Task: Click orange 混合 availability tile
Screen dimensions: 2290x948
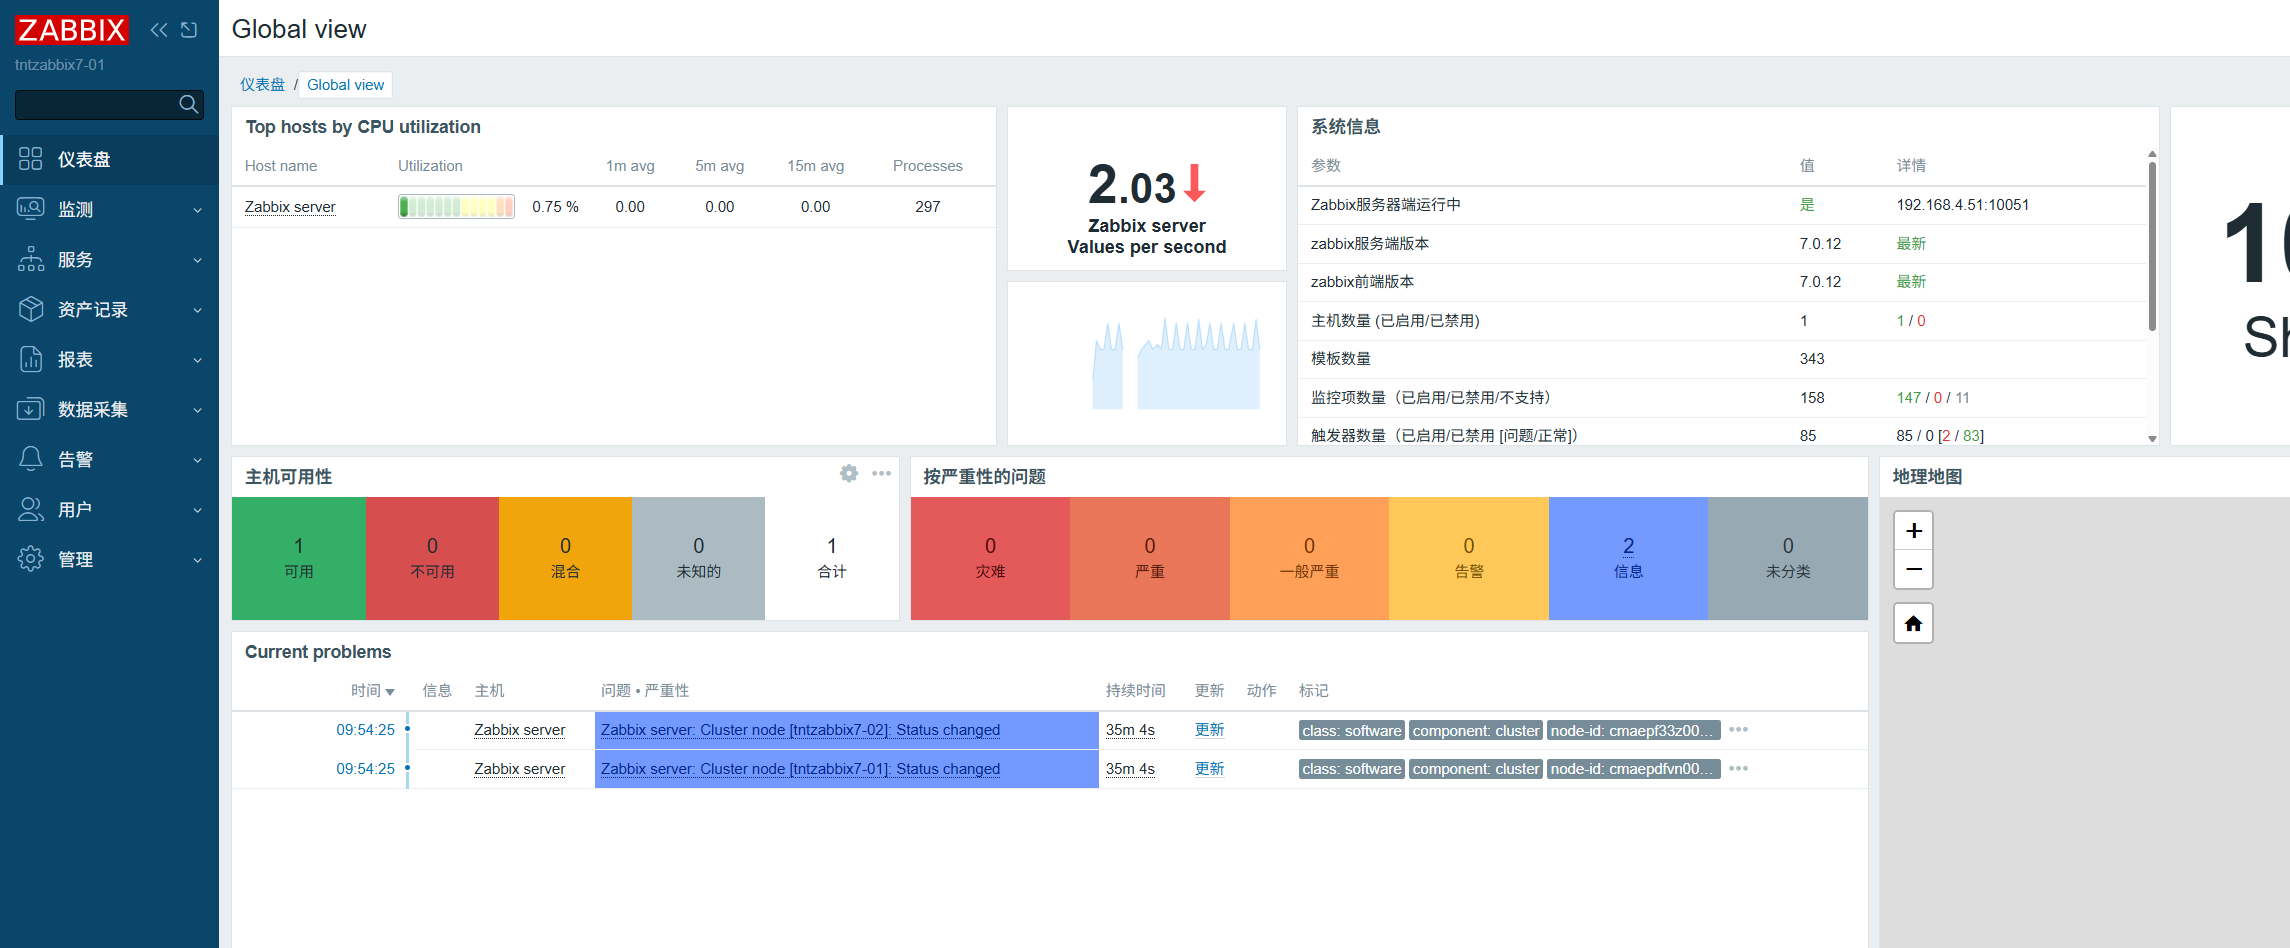Action: [565, 558]
